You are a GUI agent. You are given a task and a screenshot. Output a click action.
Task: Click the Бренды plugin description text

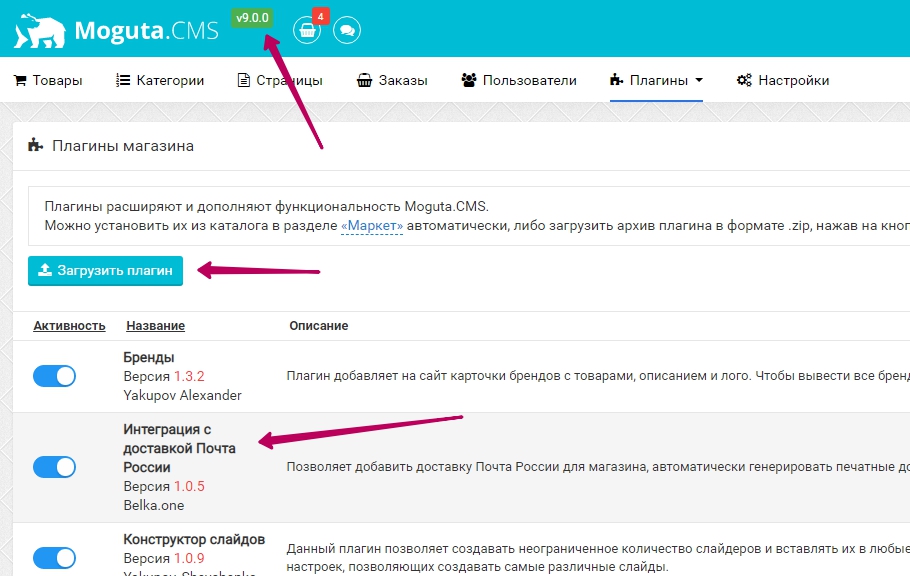coord(598,376)
